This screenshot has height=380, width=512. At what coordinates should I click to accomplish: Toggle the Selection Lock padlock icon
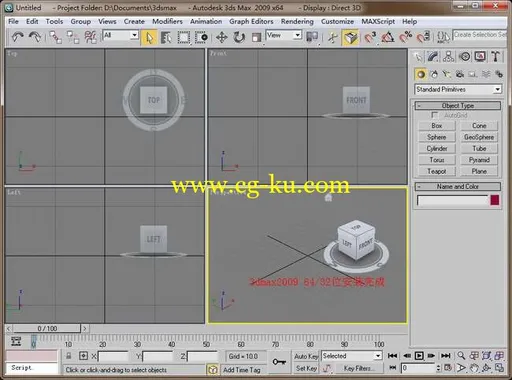pyautogui.click(x=69, y=356)
